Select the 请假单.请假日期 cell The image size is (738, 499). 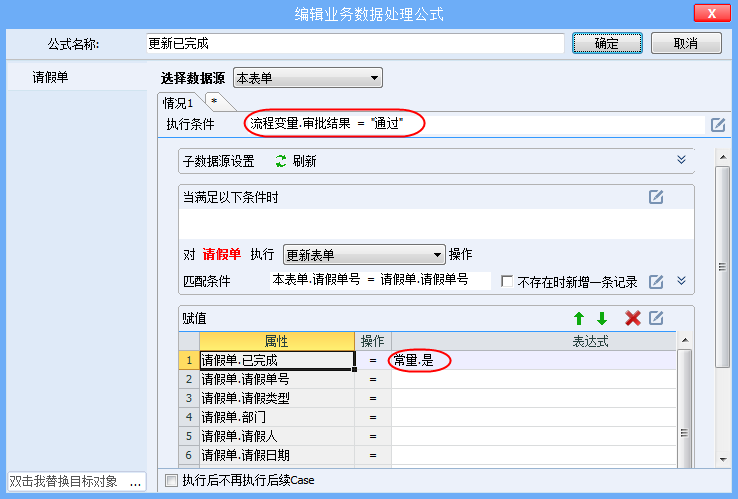pos(277,455)
